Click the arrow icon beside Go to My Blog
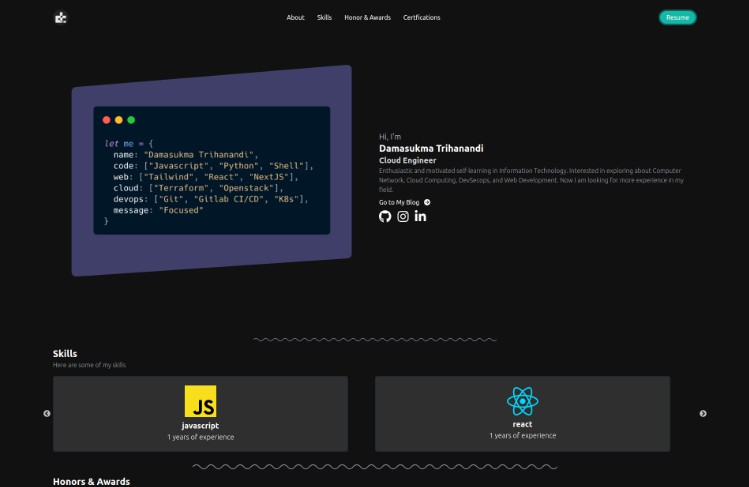The height and width of the screenshot is (487, 749). tap(427, 202)
